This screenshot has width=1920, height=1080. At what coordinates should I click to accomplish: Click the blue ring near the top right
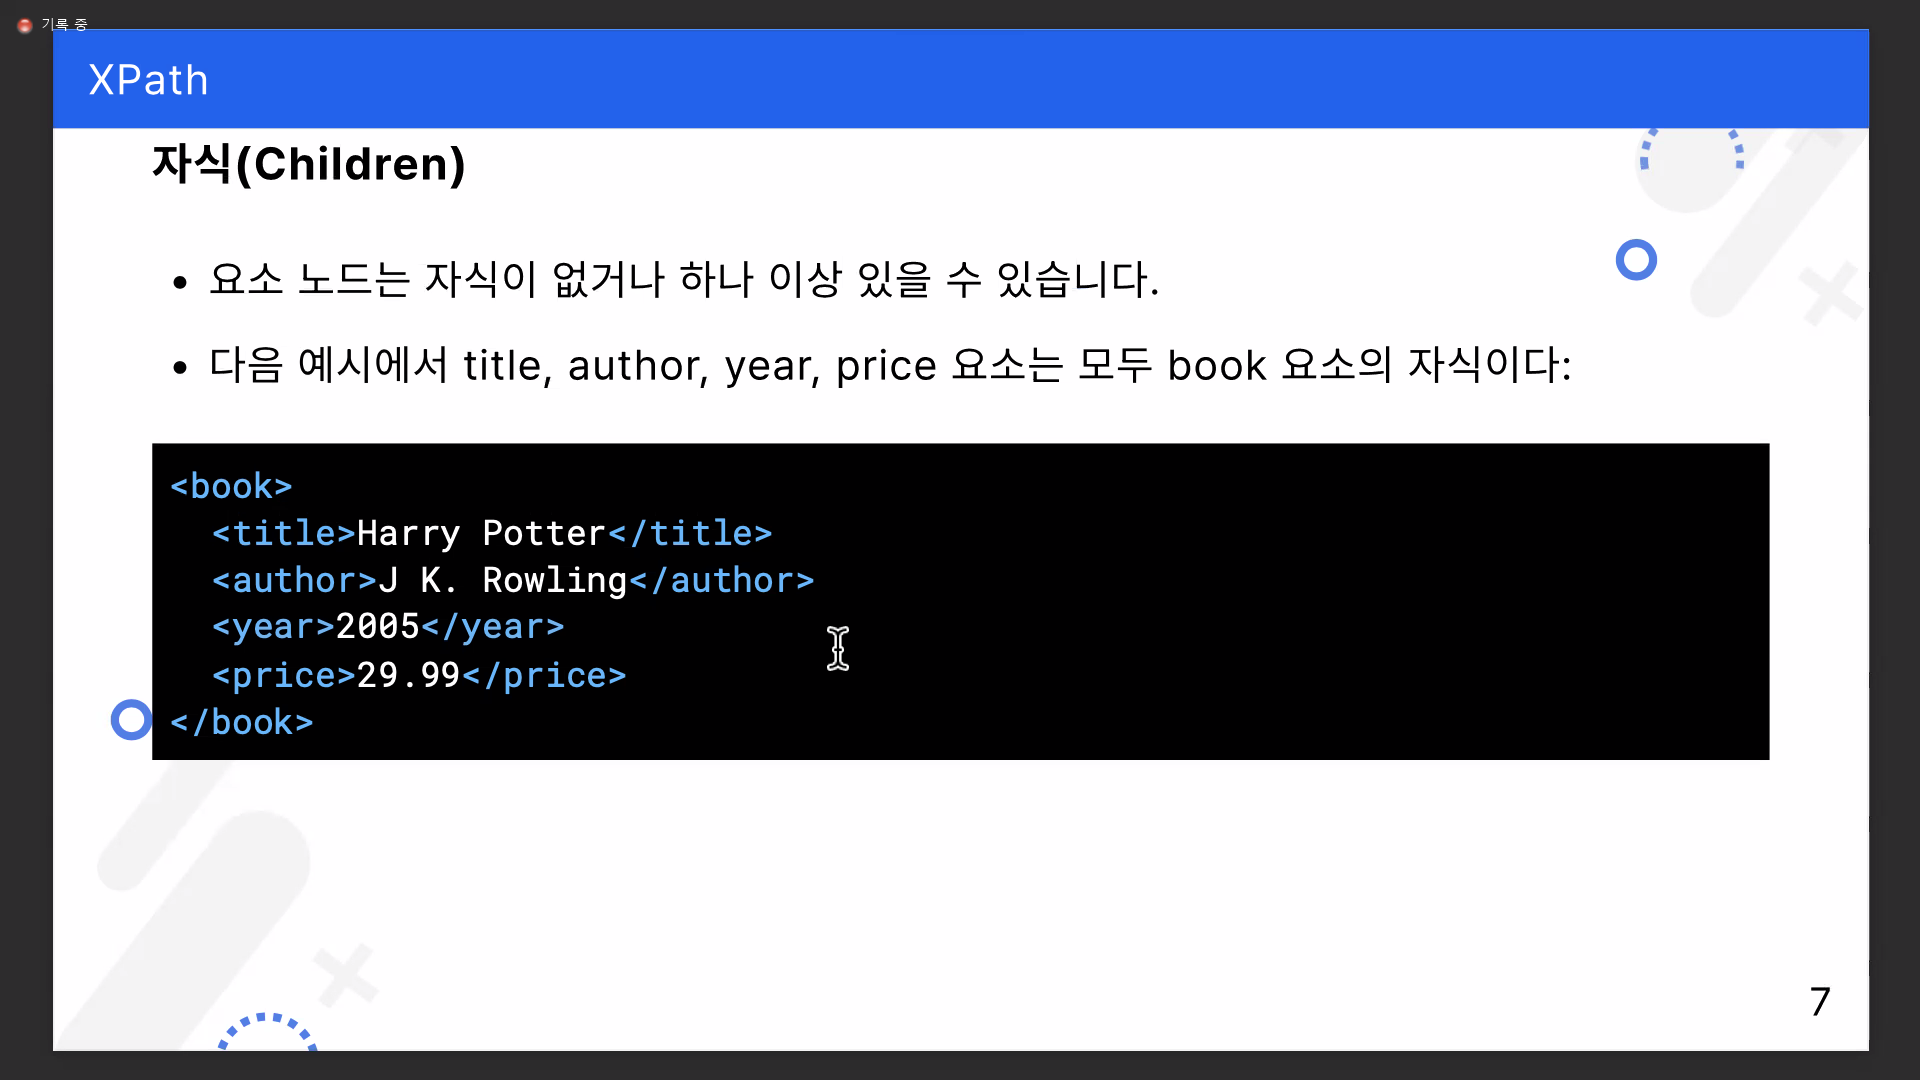pos(1636,260)
